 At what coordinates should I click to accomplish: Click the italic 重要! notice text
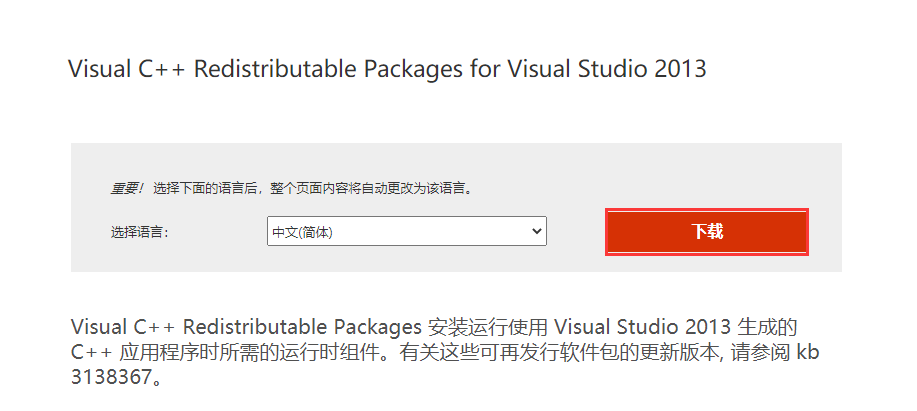[x=126, y=189]
